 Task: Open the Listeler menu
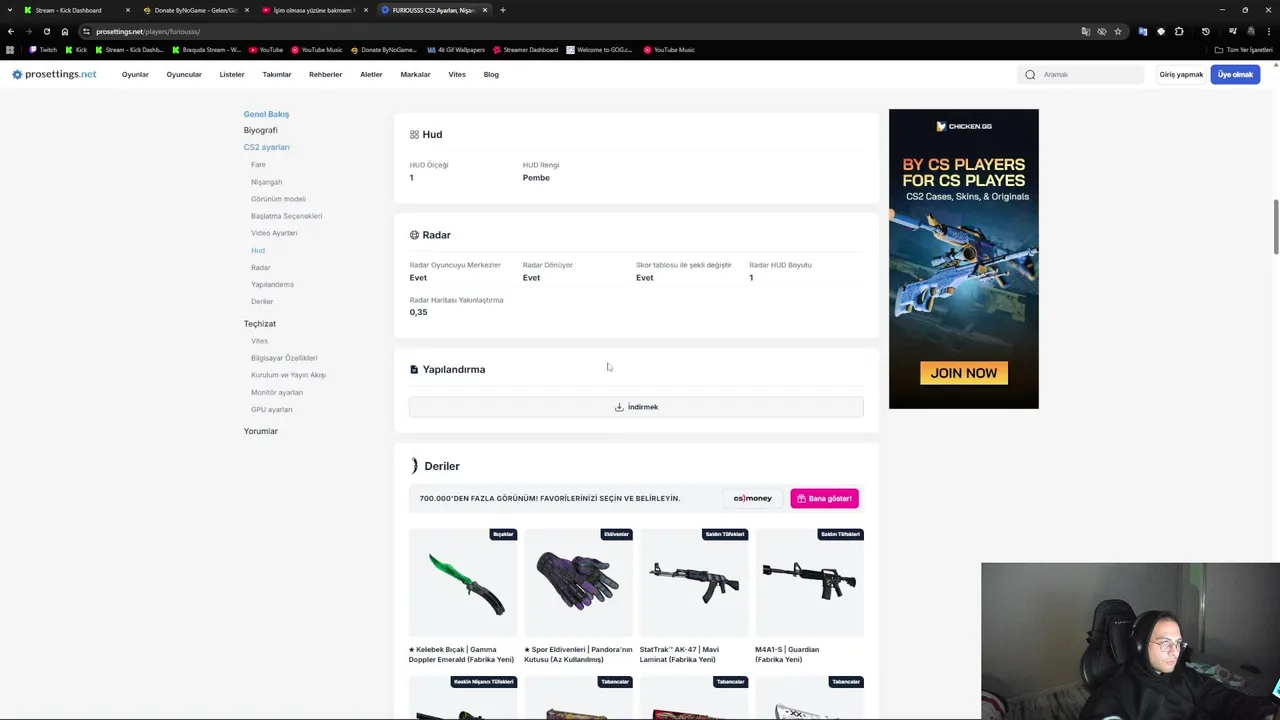[232, 75]
